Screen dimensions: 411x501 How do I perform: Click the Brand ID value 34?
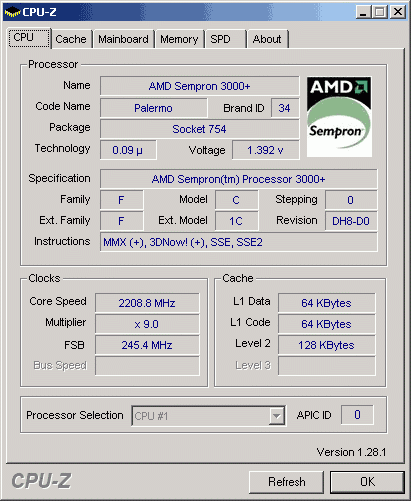[x=285, y=108]
